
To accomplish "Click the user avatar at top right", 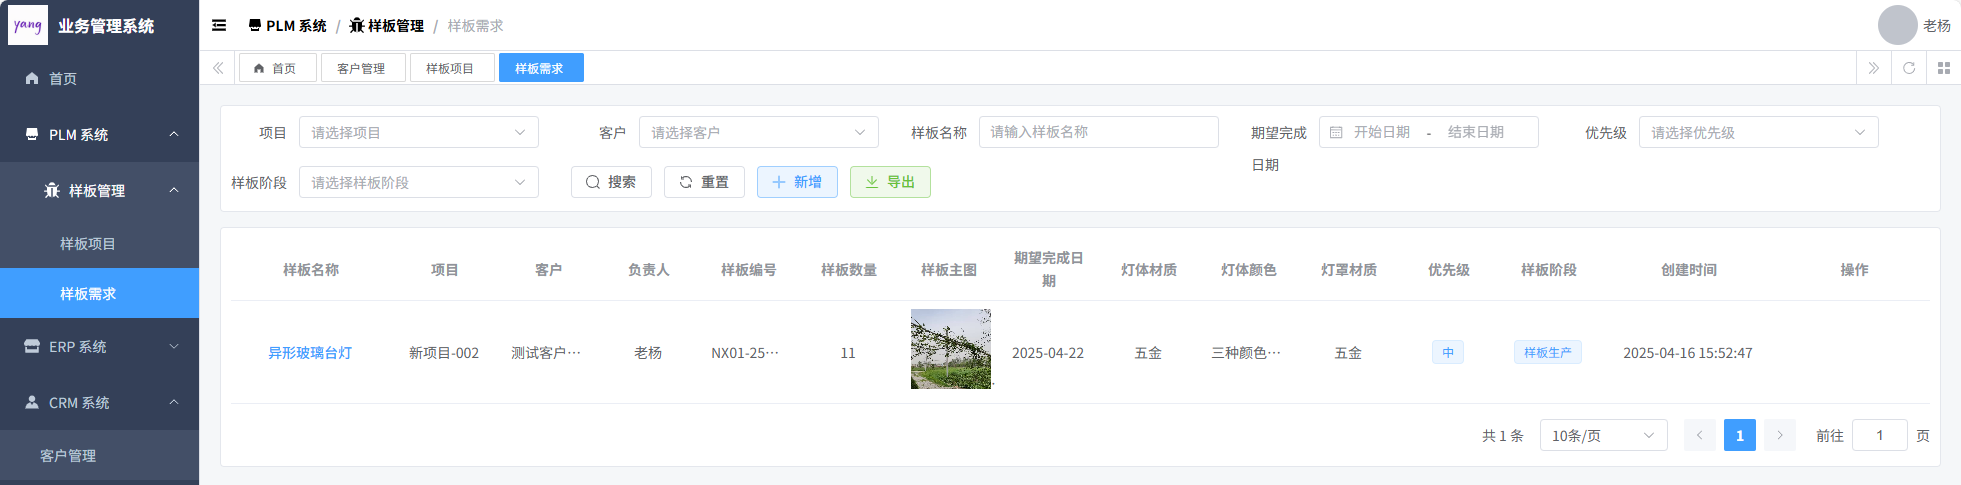I will (x=1897, y=26).
